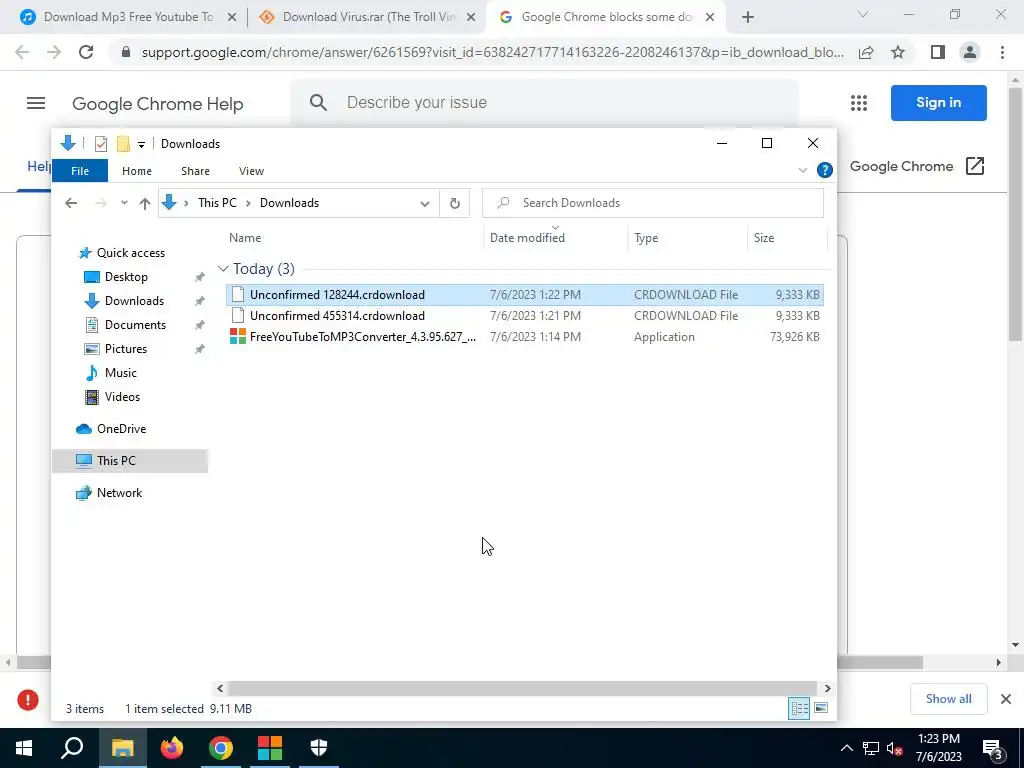Click red download warning icon
The image size is (1024, 768).
(x=27, y=700)
